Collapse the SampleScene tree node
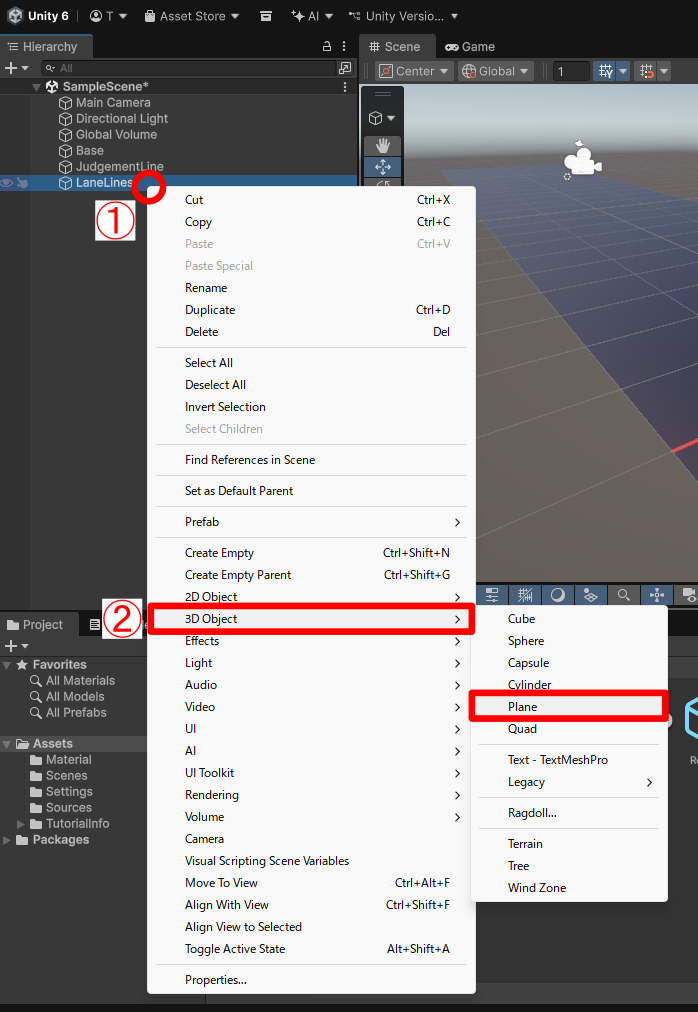The height and width of the screenshot is (1012, 698). (37, 87)
